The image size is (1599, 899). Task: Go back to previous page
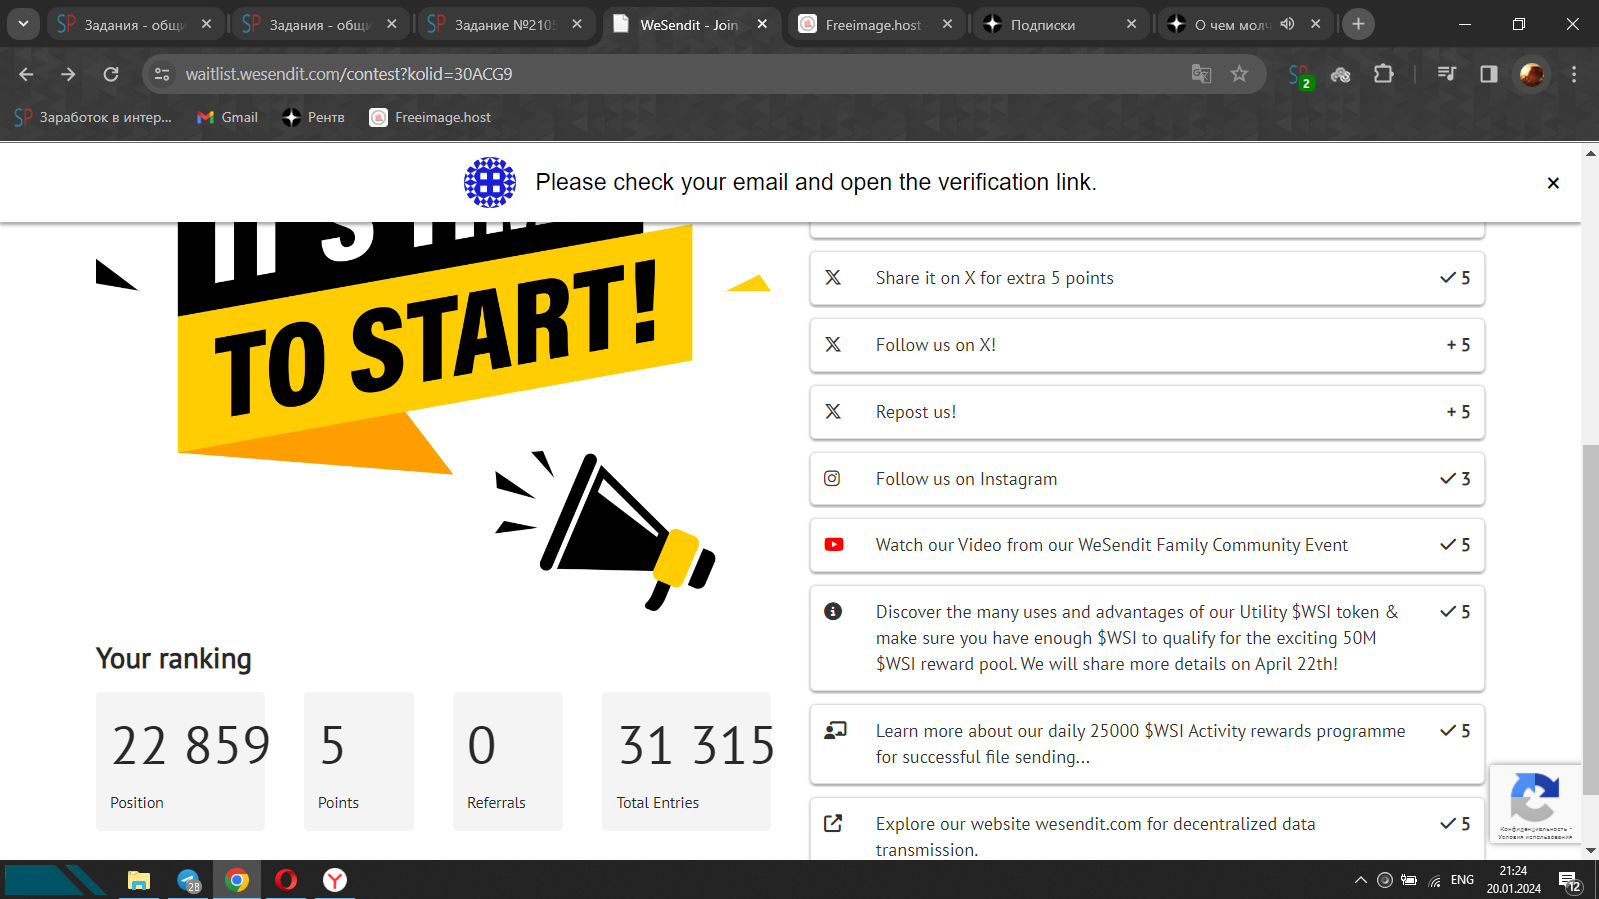26,74
